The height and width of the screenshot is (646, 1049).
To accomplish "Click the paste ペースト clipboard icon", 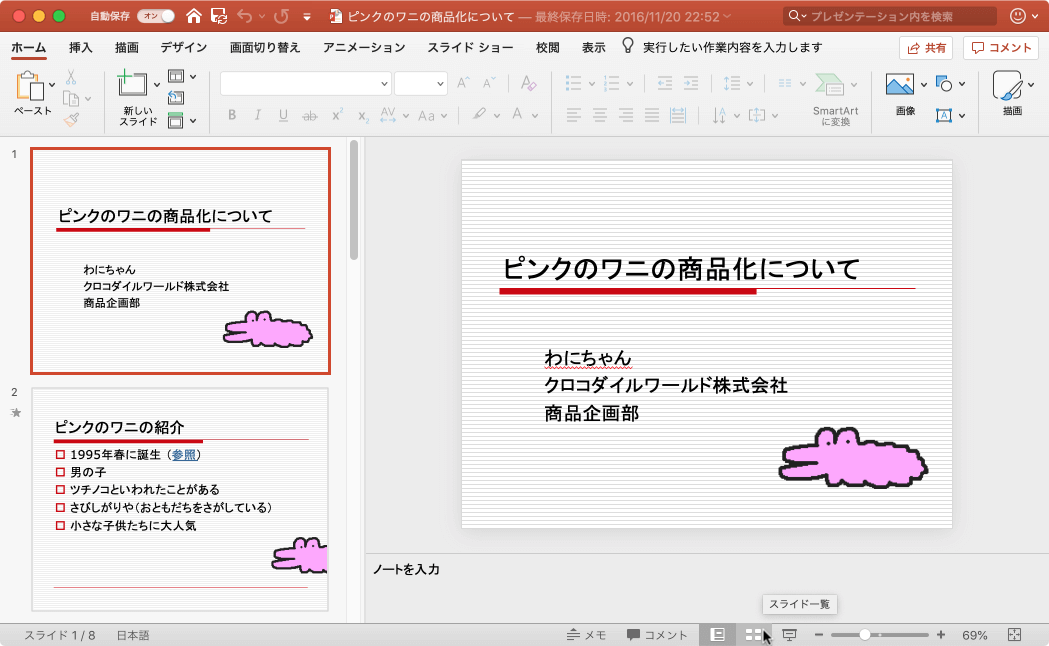I will pyautogui.click(x=30, y=88).
